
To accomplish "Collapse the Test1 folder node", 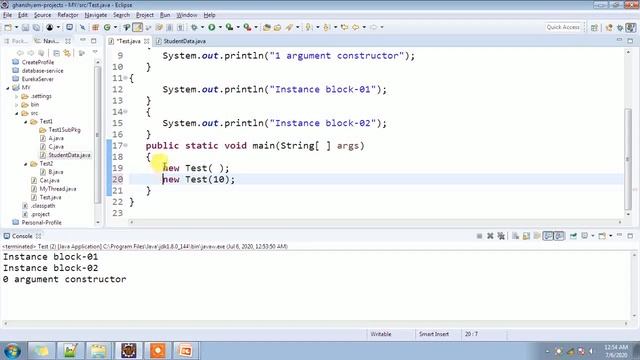I will [x=26, y=122].
